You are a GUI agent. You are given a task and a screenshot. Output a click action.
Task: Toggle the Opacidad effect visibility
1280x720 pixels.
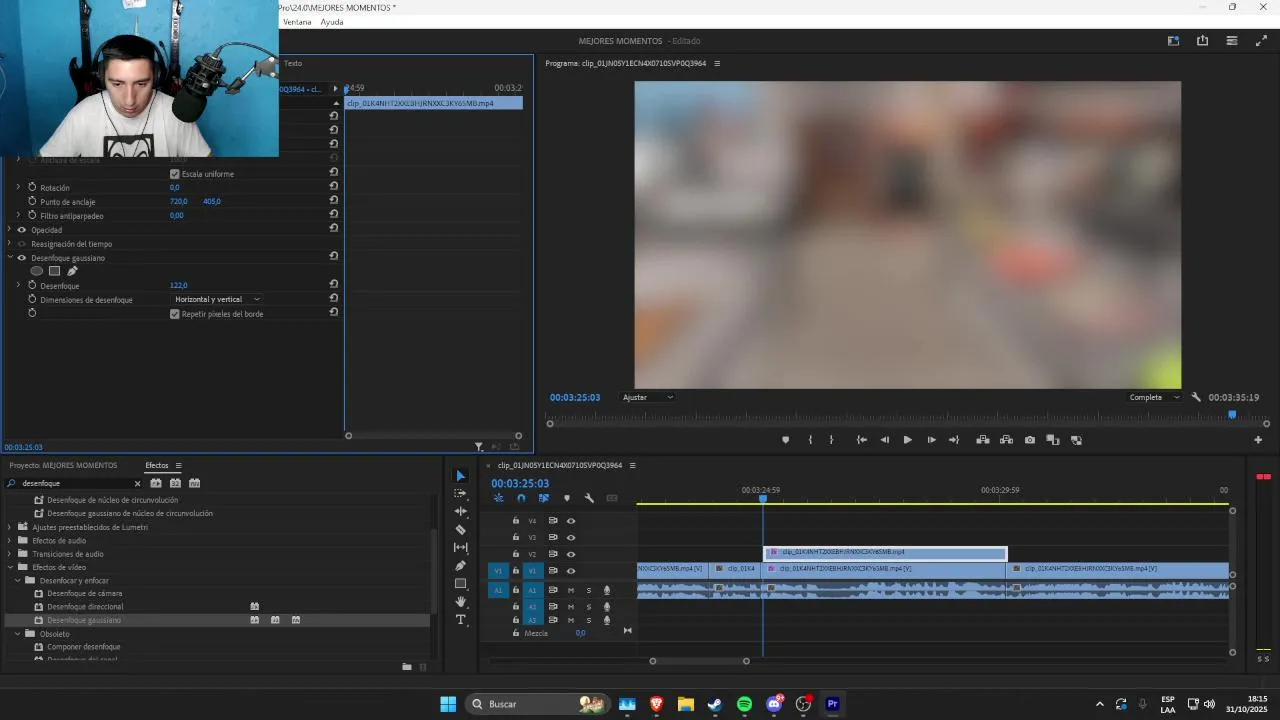22,230
